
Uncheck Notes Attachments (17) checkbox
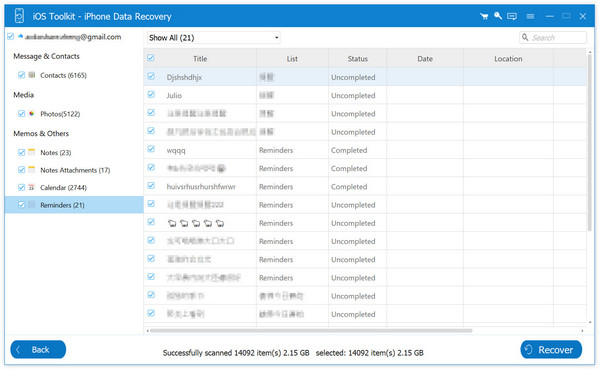click(x=21, y=170)
